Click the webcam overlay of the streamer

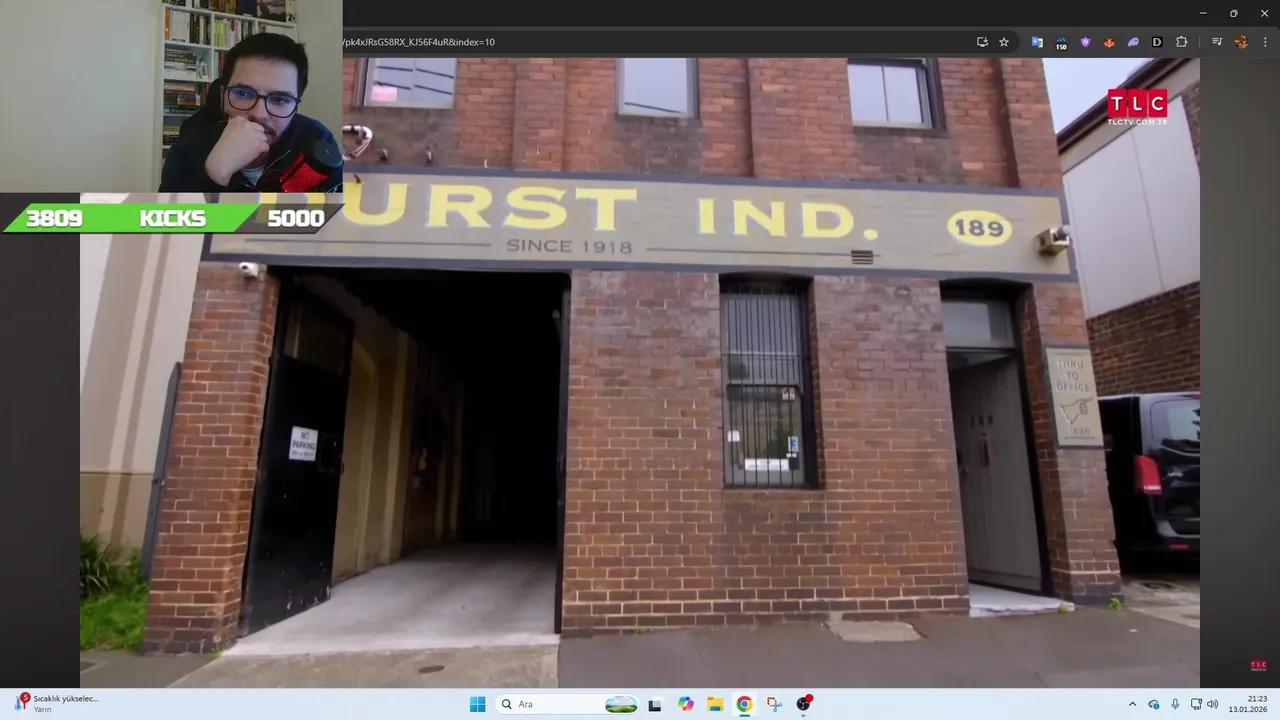click(x=171, y=96)
